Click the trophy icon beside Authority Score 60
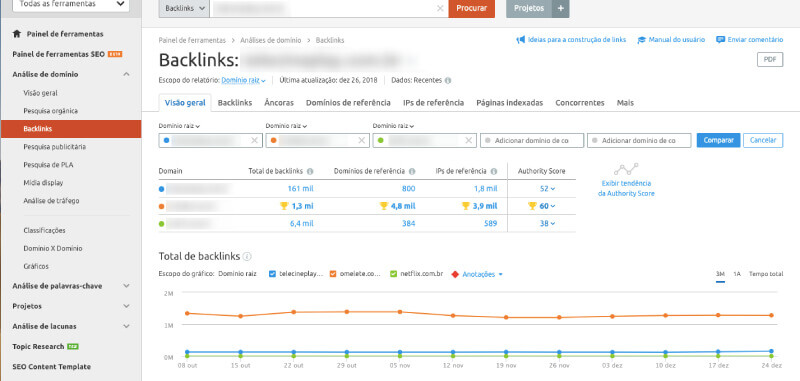Image resolution: width=800 pixels, height=381 pixels. coord(532,206)
